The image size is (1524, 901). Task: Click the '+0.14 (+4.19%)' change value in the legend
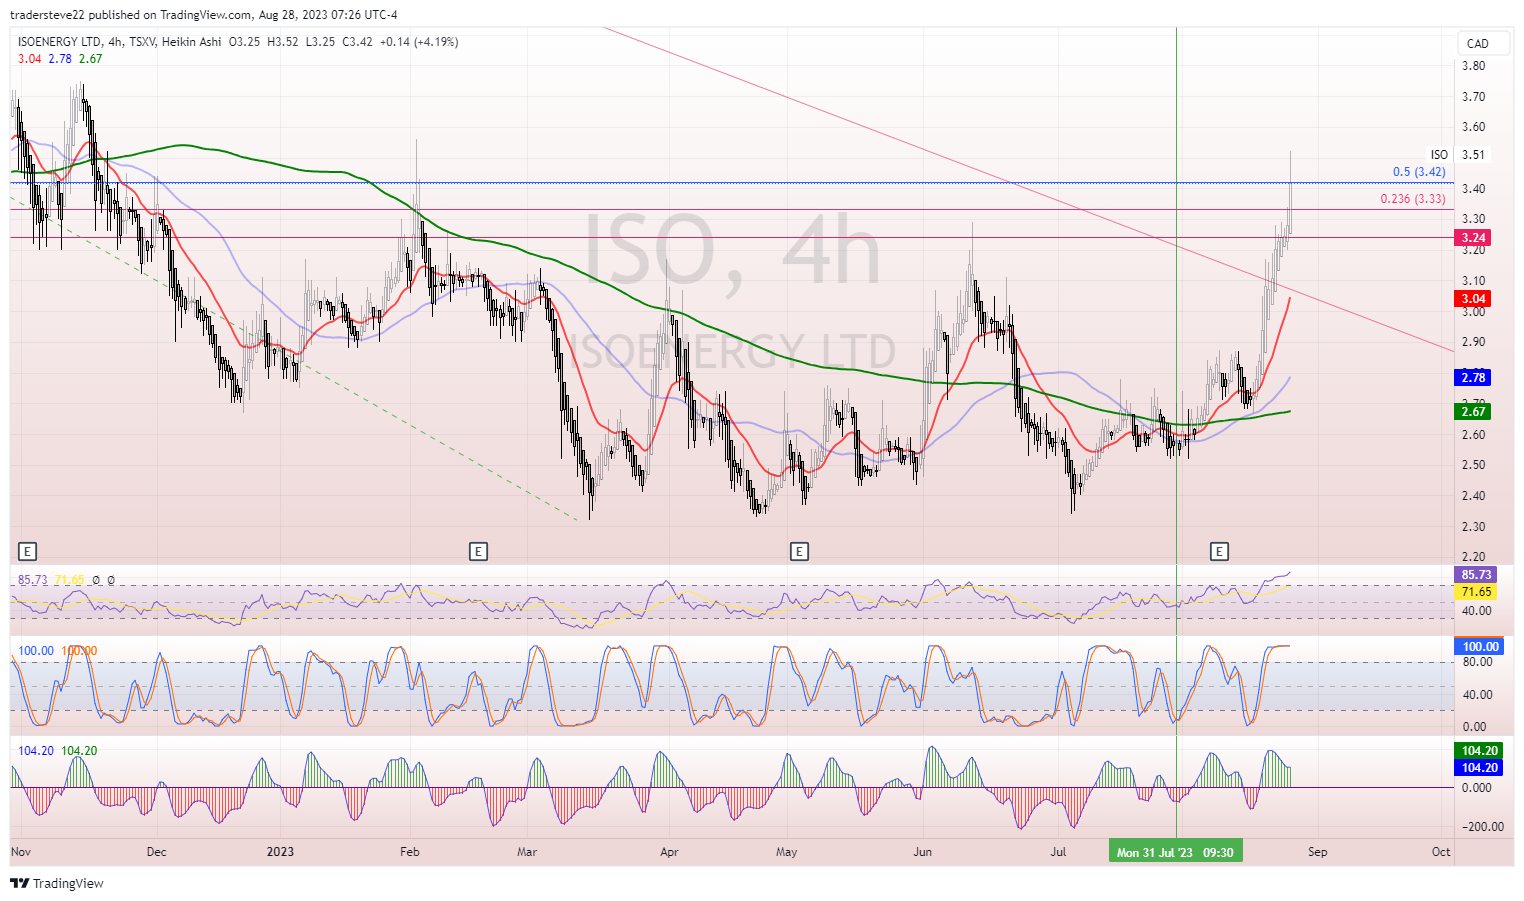[x=419, y=42]
